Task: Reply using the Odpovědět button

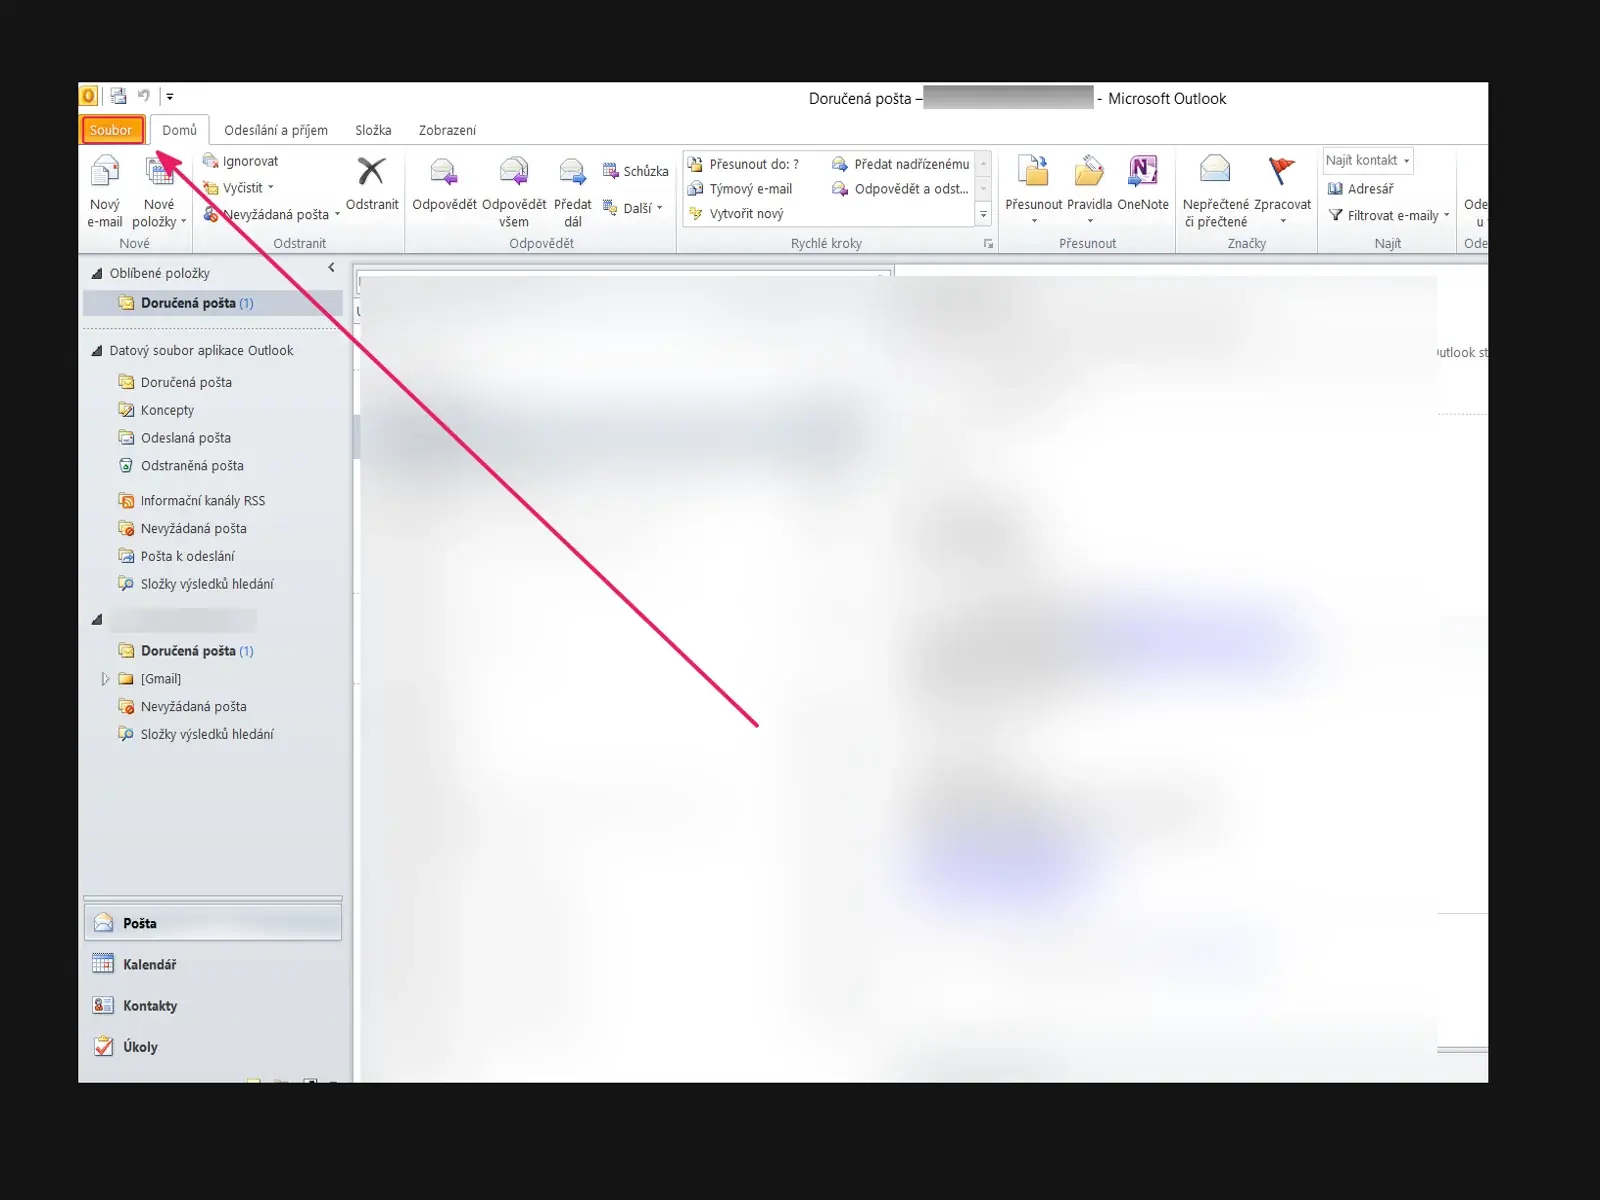Action: [444, 184]
